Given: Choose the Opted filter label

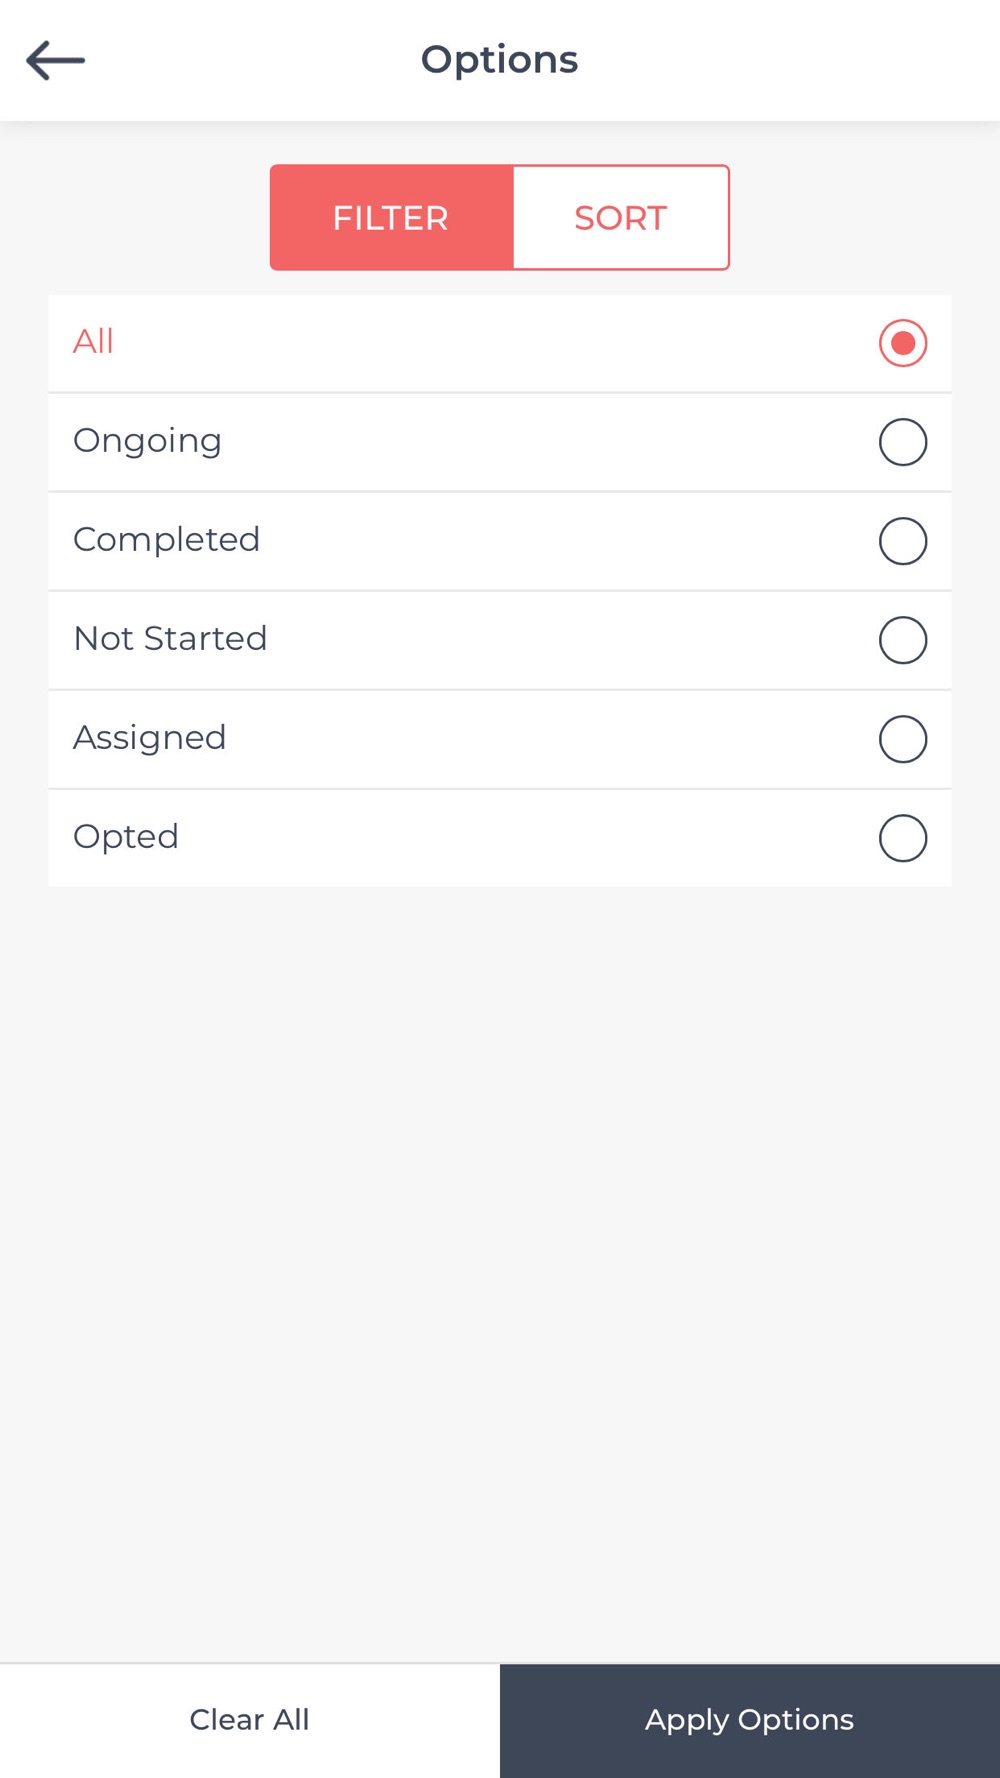Looking at the screenshot, I should (126, 837).
